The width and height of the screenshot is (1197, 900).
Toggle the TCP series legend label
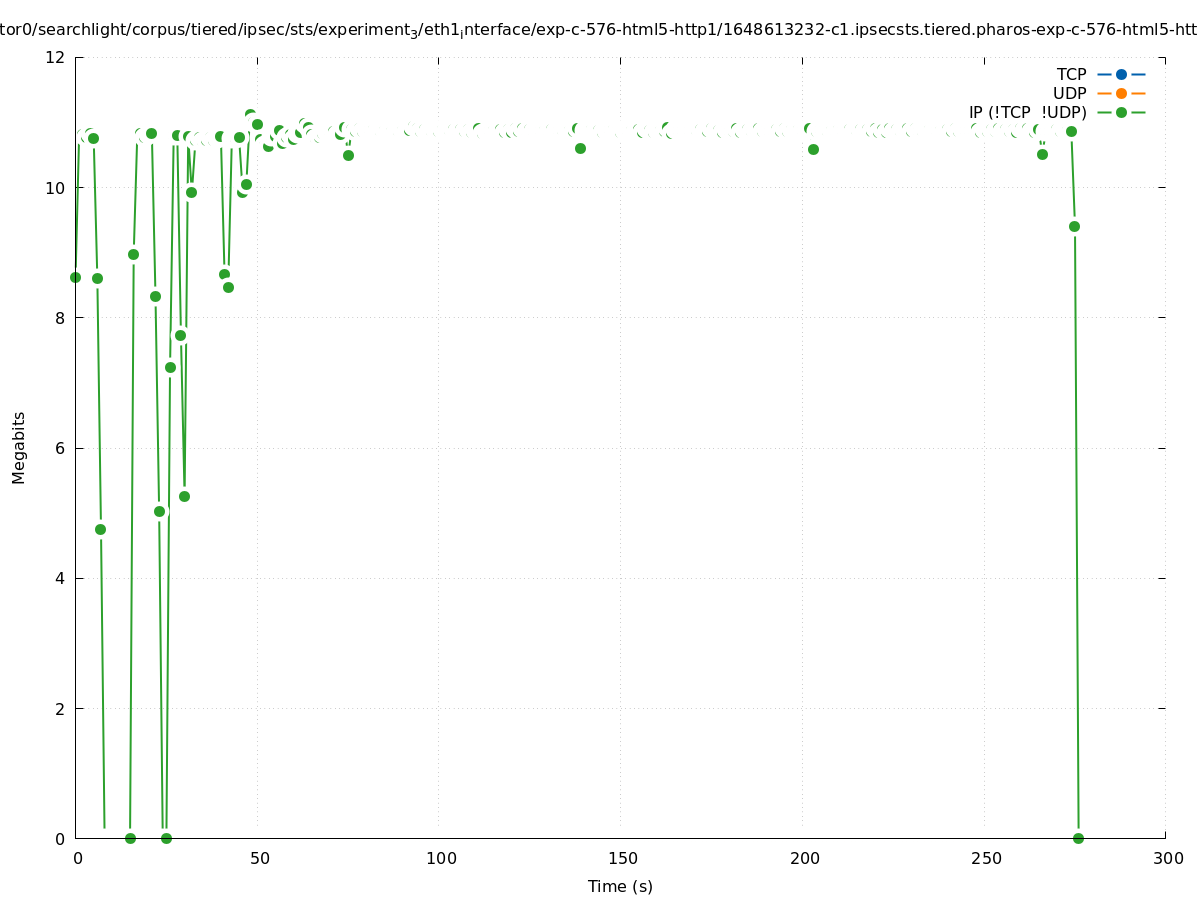(x=1071, y=75)
